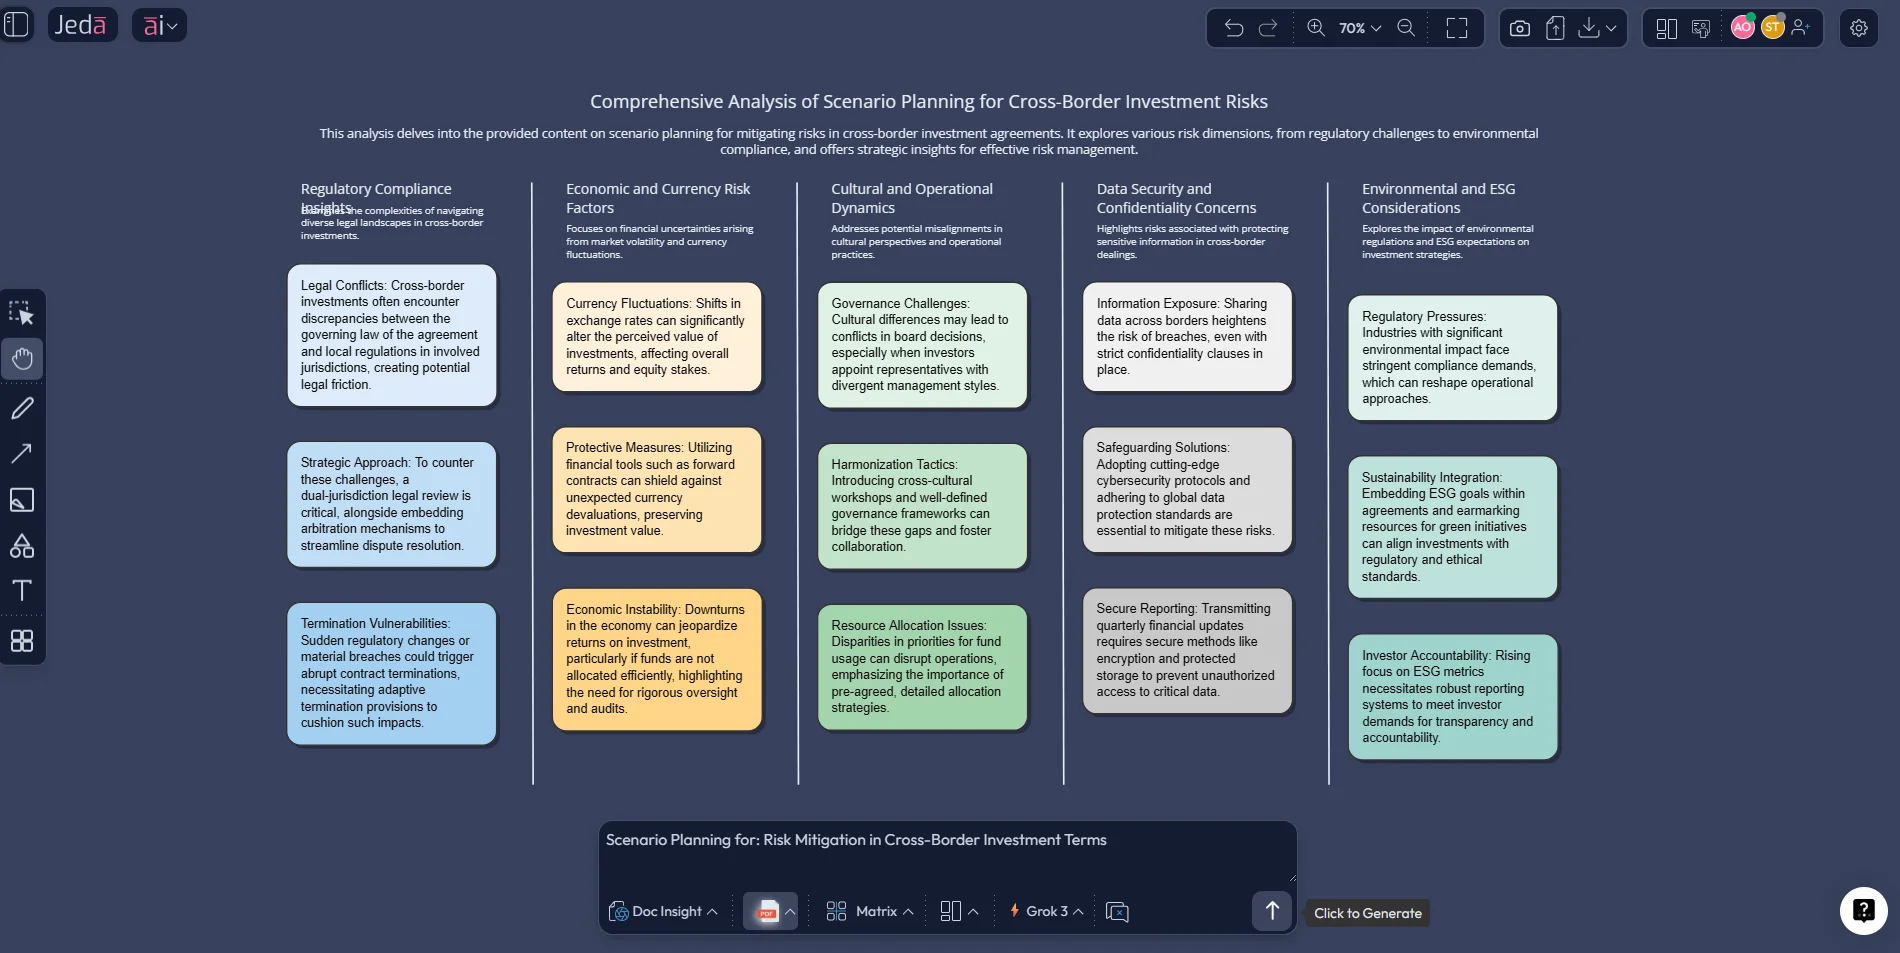The width and height of the screenshot is (1900, 953).
Task: Activate the text tool
Action: point(22,591)
